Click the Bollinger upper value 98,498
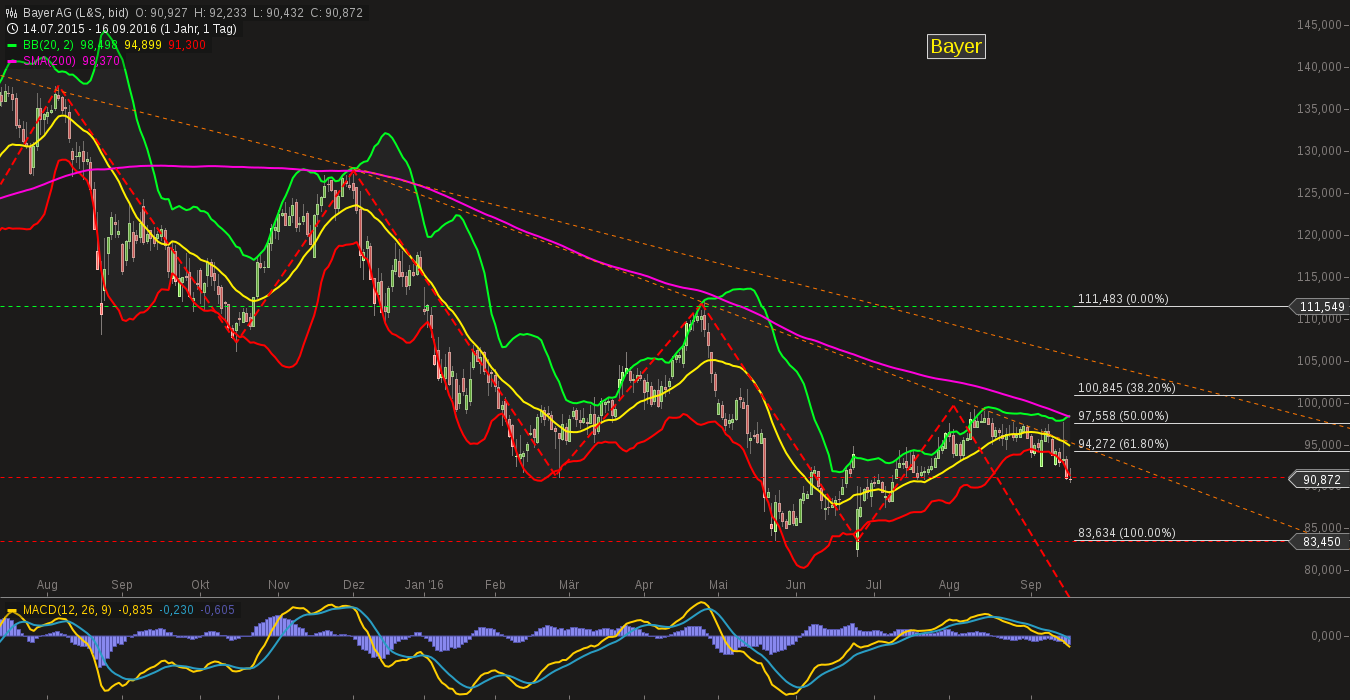This screenshot has height=700, width=1350. 99,45
